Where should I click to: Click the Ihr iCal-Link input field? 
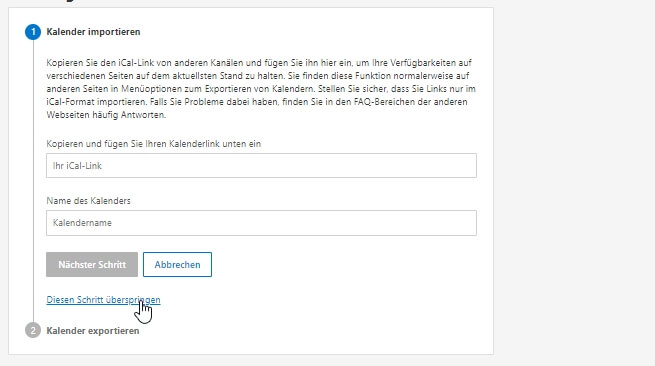point(261,165)
